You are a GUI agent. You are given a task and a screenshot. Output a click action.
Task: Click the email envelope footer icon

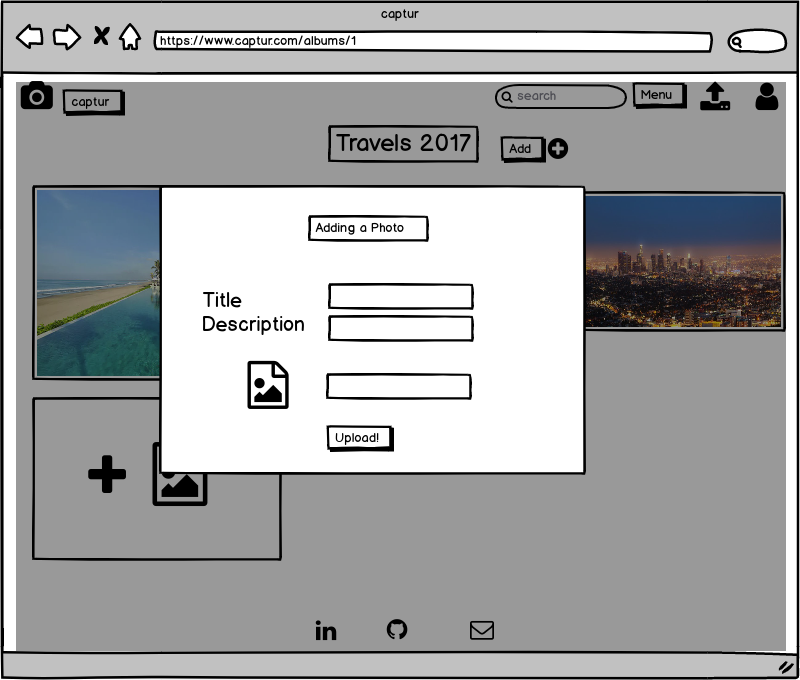point(482,630)
